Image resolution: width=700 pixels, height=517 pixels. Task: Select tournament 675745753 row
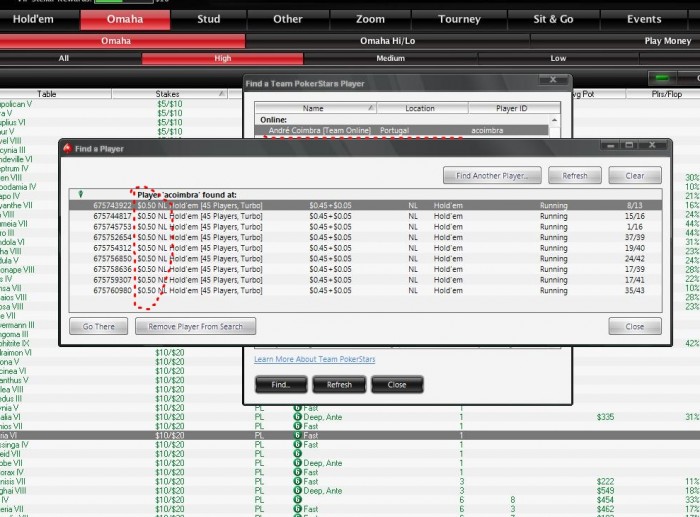(365, 227)
